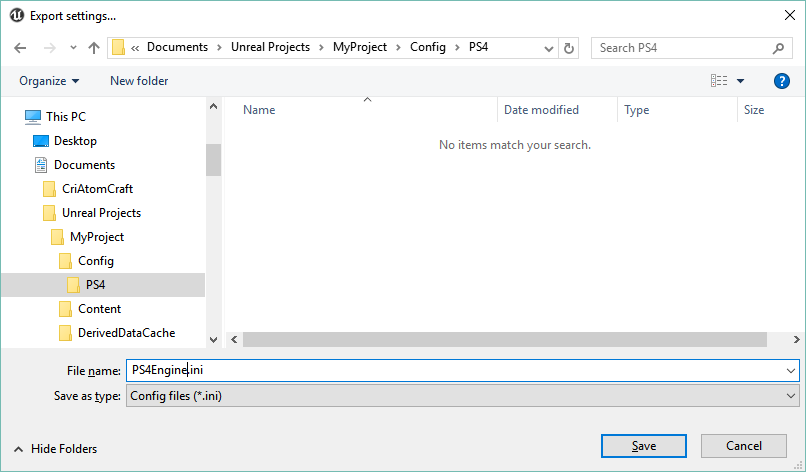Screen dimensions: 806x472
Task: Click PS4 in the address path
Action: click(x=478, y=47)
